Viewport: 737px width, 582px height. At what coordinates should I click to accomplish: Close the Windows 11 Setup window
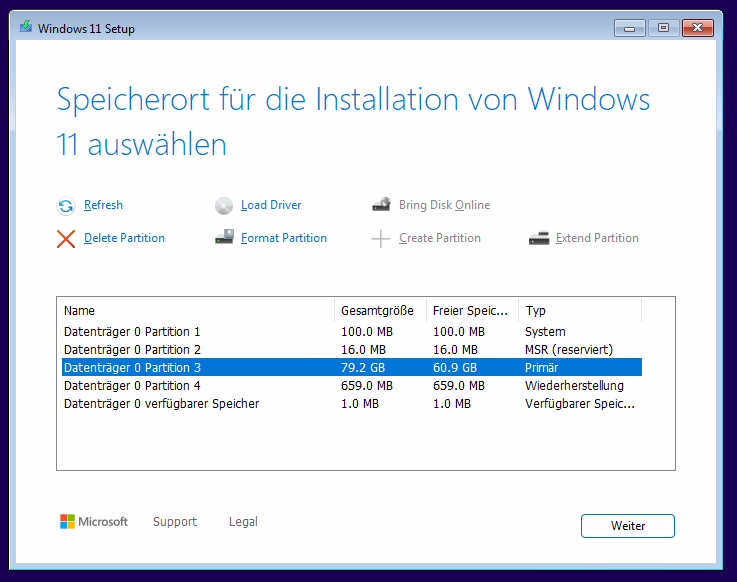tap(698, 28)
